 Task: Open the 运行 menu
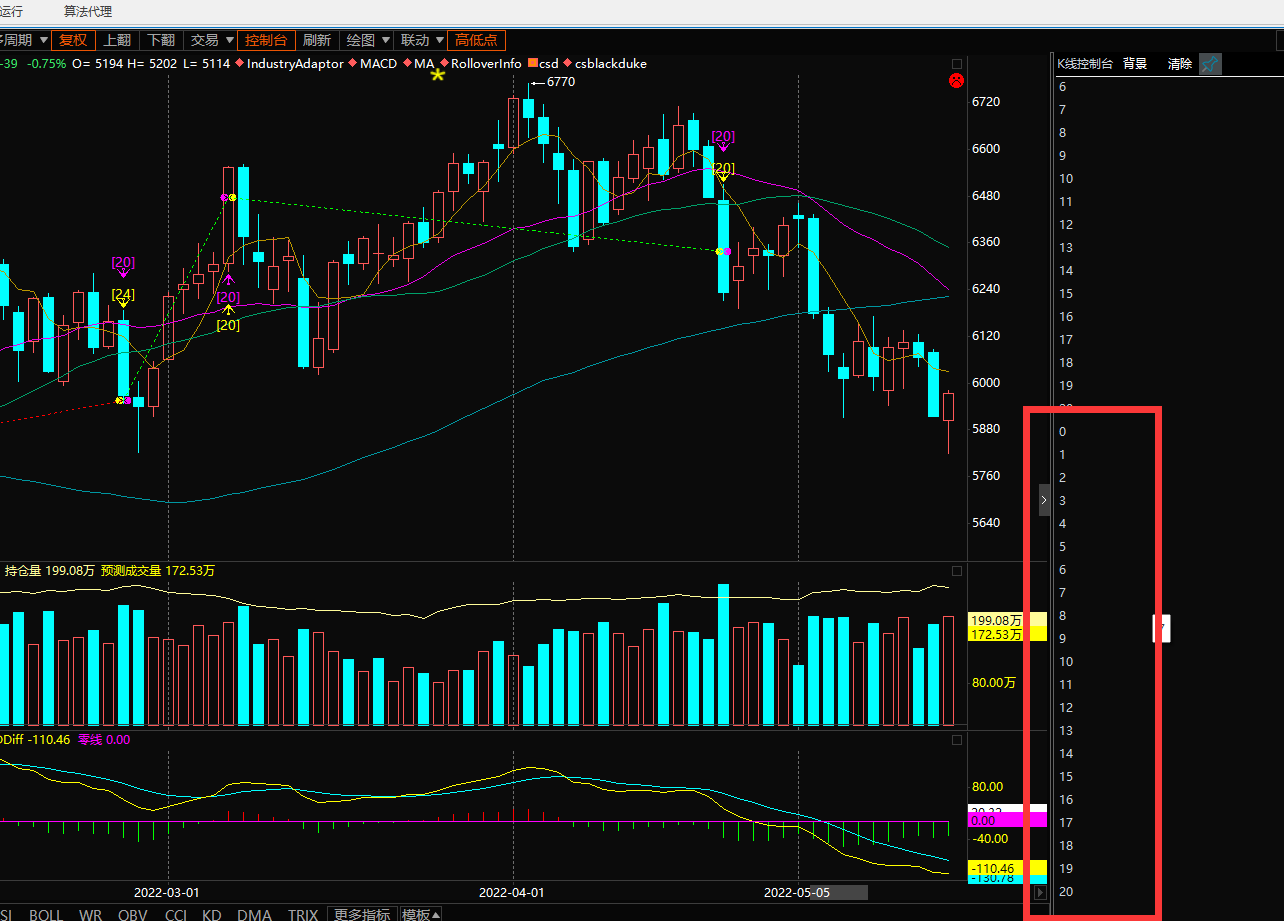[x=12, y=12]
